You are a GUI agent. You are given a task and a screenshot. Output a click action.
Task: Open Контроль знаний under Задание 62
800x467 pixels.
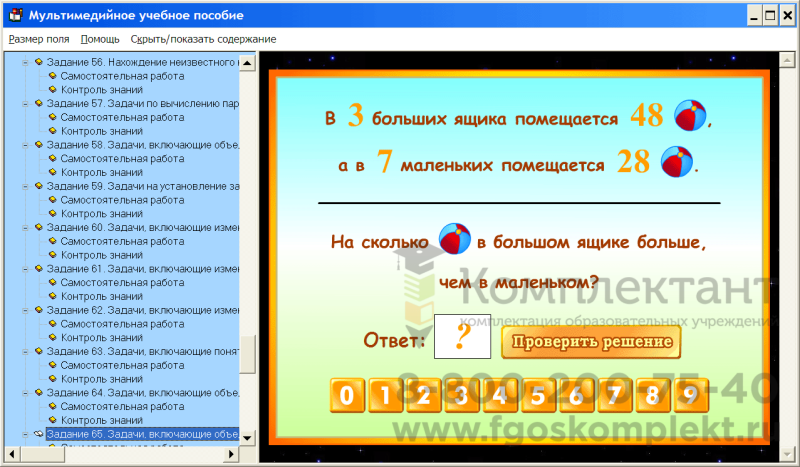pos(102,338)
